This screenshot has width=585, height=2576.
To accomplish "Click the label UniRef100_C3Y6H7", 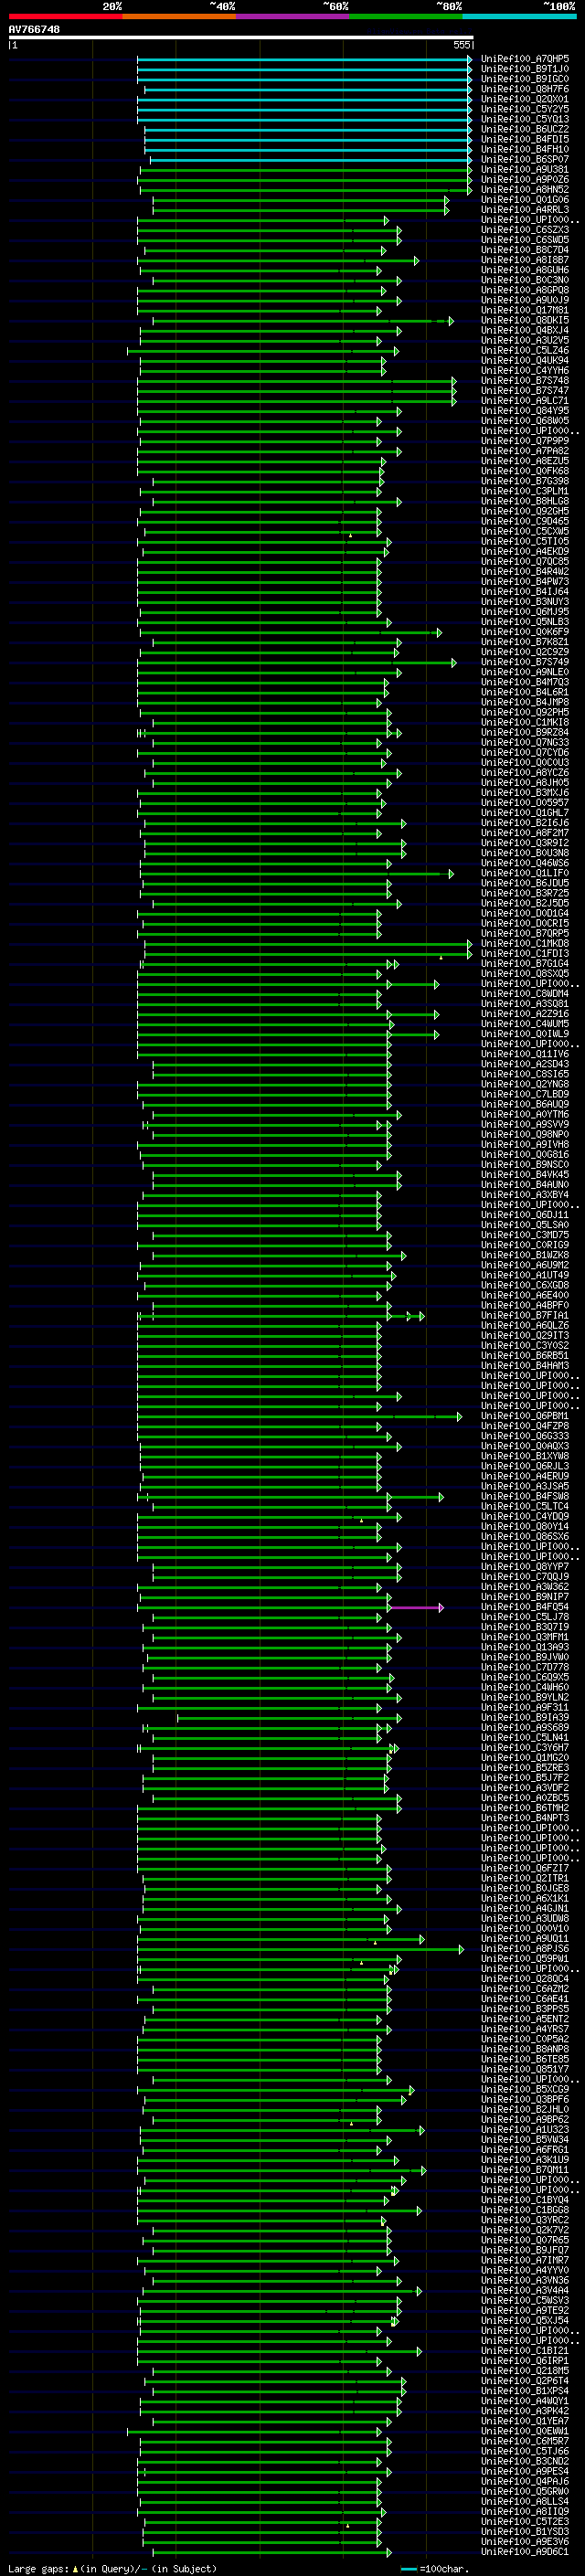I will coord(525,1749).
